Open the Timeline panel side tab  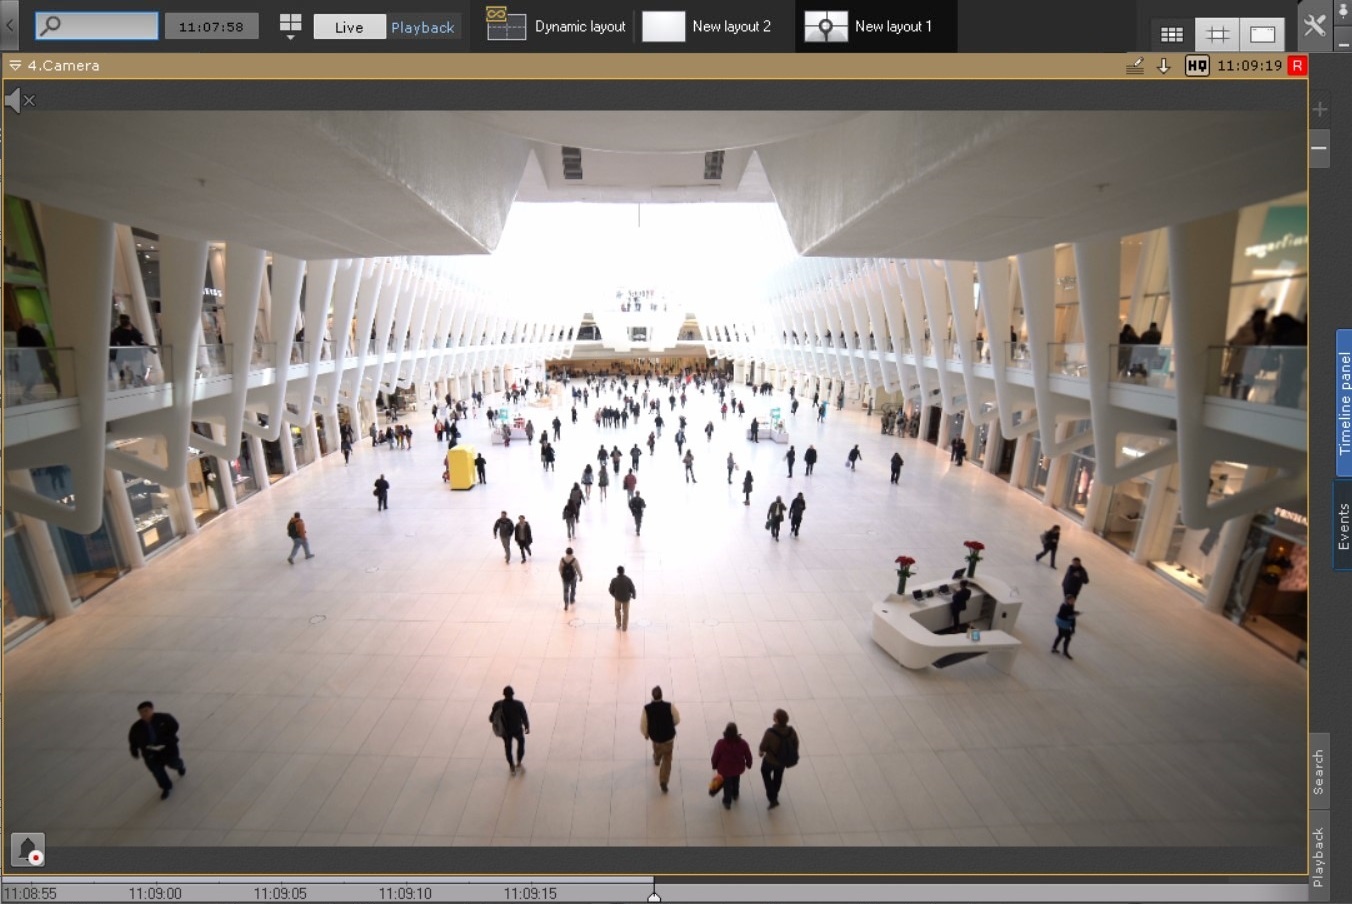tap(1343, 402)
